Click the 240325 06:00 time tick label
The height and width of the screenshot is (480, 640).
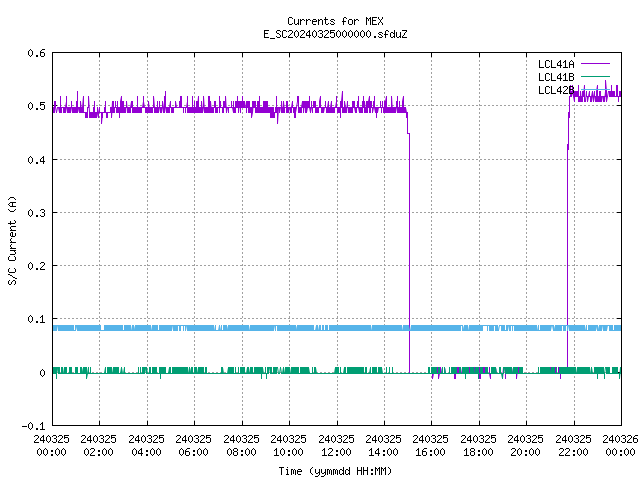pyautogui.click(x=193, y=446)
